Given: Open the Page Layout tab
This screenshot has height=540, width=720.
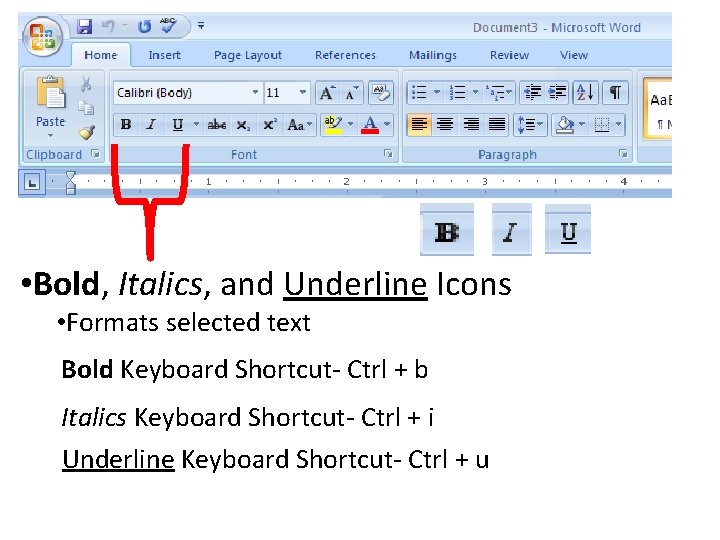Looking at the screenshot, I should [248, 55].
